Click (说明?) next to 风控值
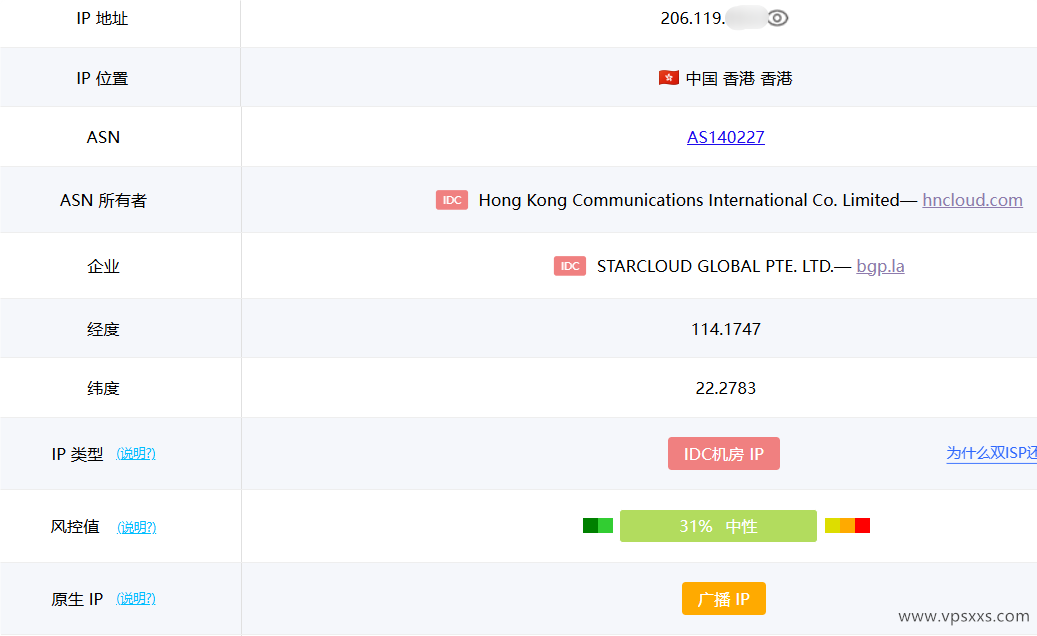Image resolution: width=1037 pixels, height=636 pixels. [x=136, y=527]
